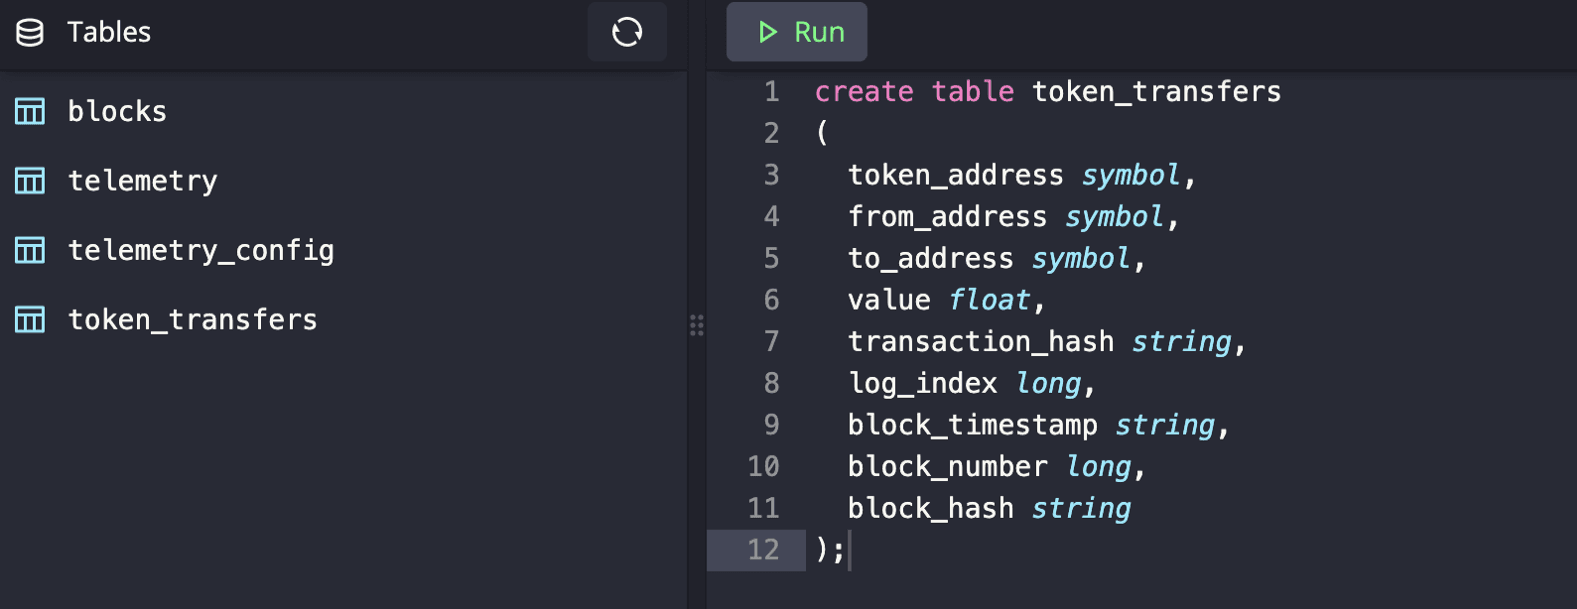Open the telemetry table entry
This screenshot has height=609, width=1577.
(142, 181)
